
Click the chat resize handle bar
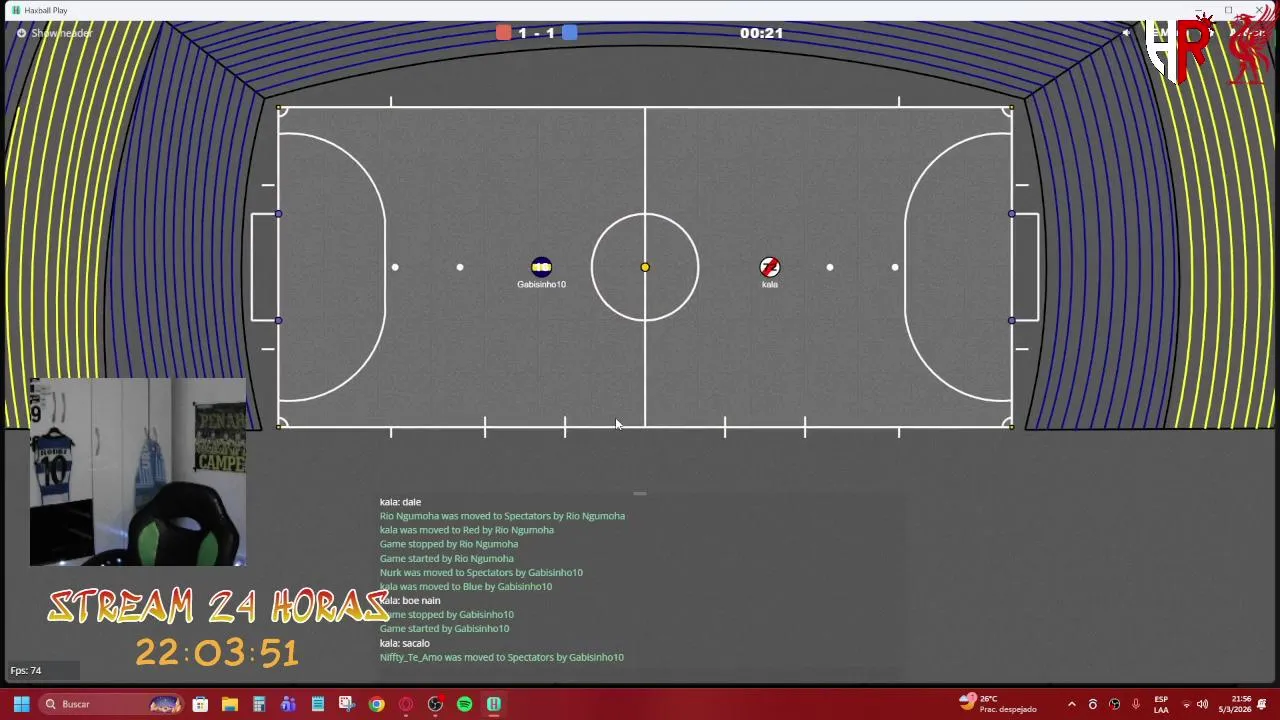(x=640, y=493)
